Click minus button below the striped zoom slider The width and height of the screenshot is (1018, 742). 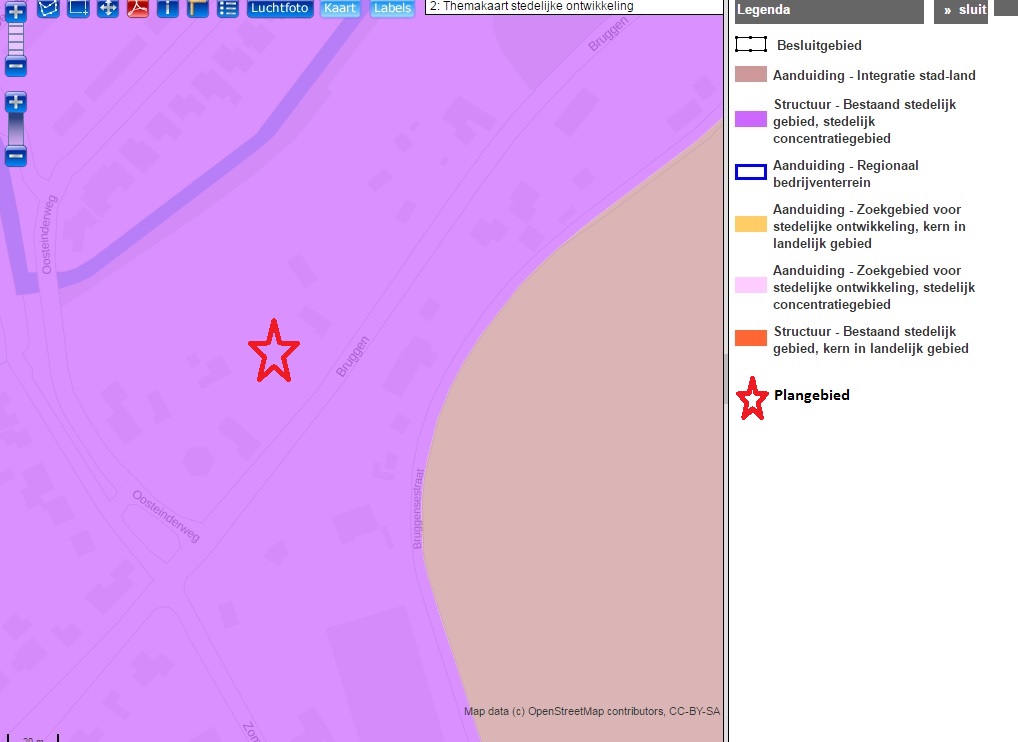coord(16,66)
